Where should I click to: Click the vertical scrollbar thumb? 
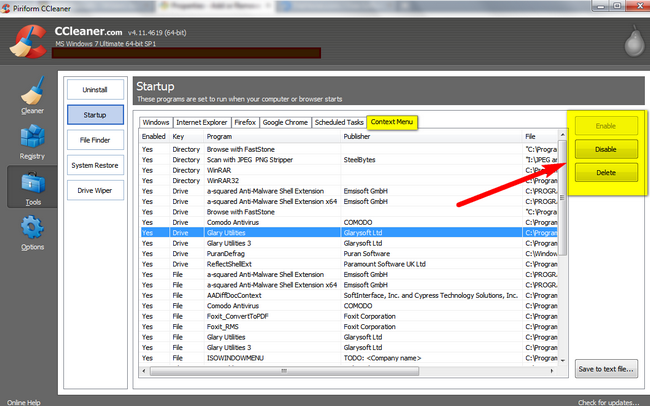[563, 197]
